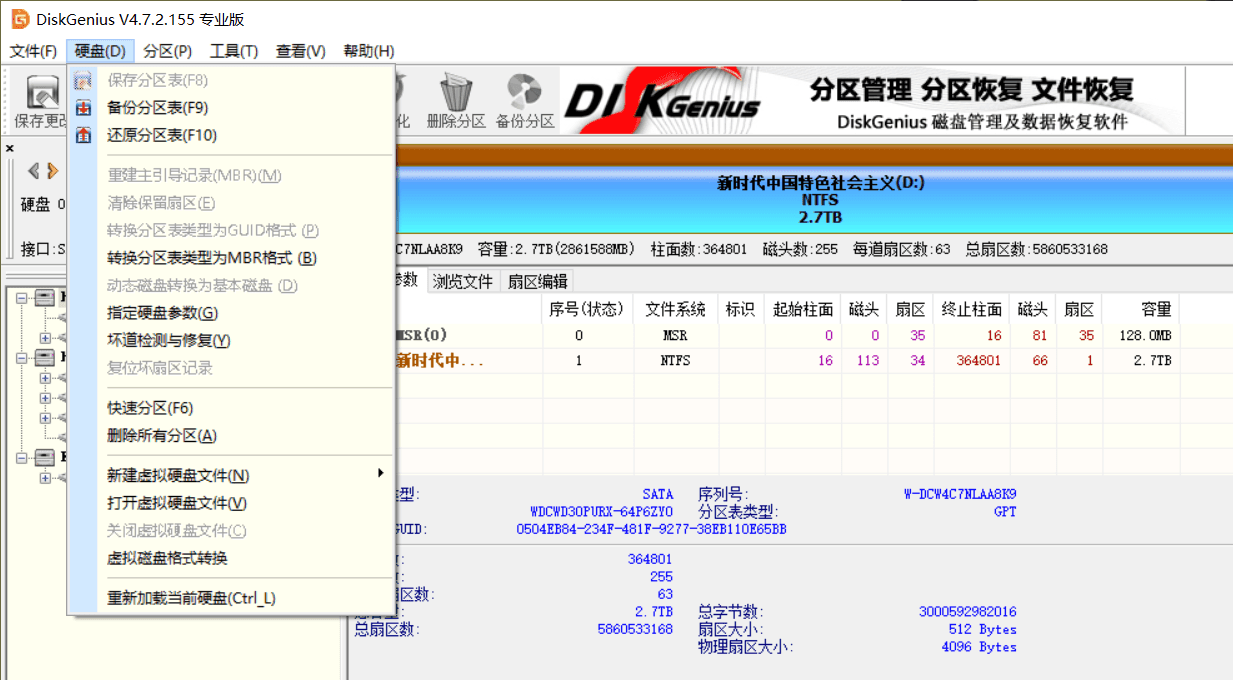Collapse the first disk node in tree

point(22,297)
